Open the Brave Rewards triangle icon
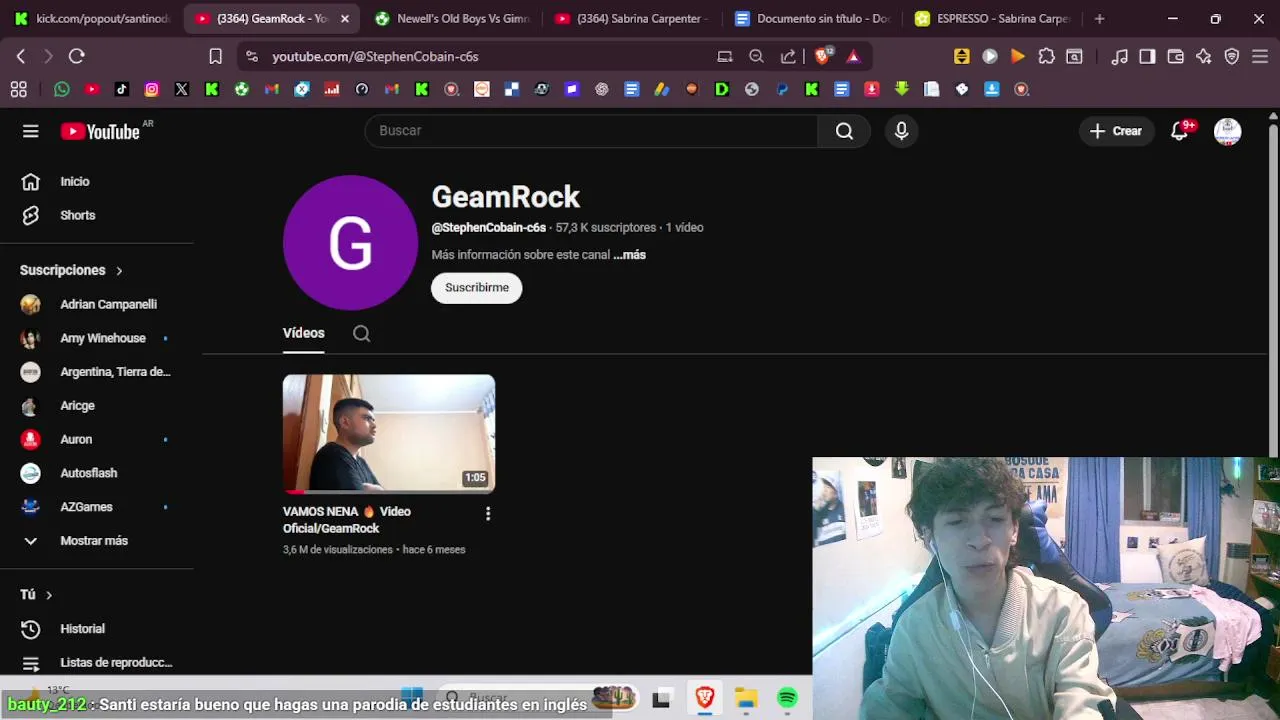The image size is (1280, 720). (x=853, y=56)
